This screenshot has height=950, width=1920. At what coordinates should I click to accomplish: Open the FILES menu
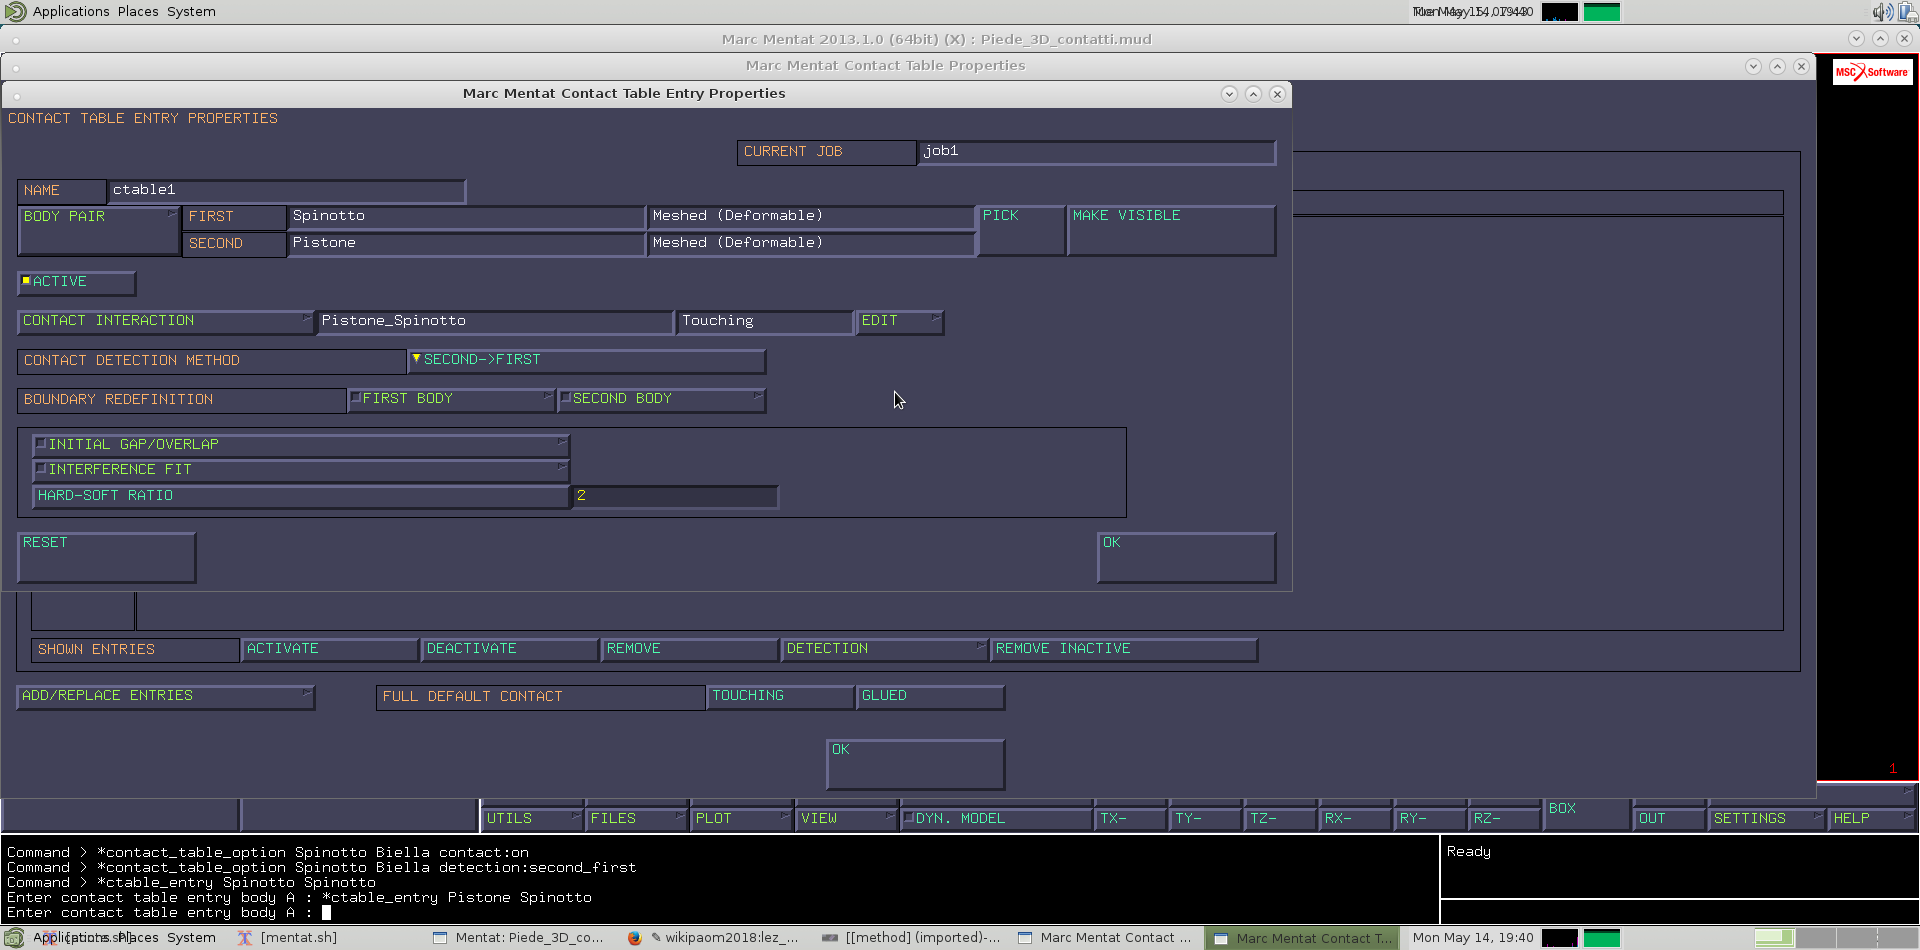[637, 819]
